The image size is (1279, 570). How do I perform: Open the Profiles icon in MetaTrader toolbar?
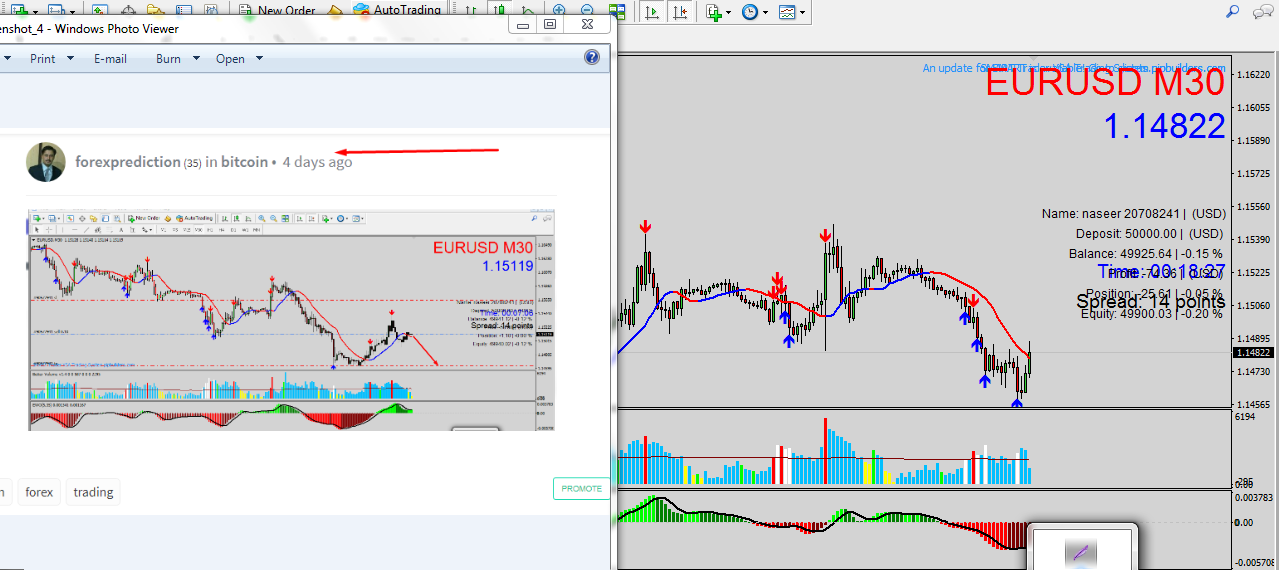(x=55, y=9)
